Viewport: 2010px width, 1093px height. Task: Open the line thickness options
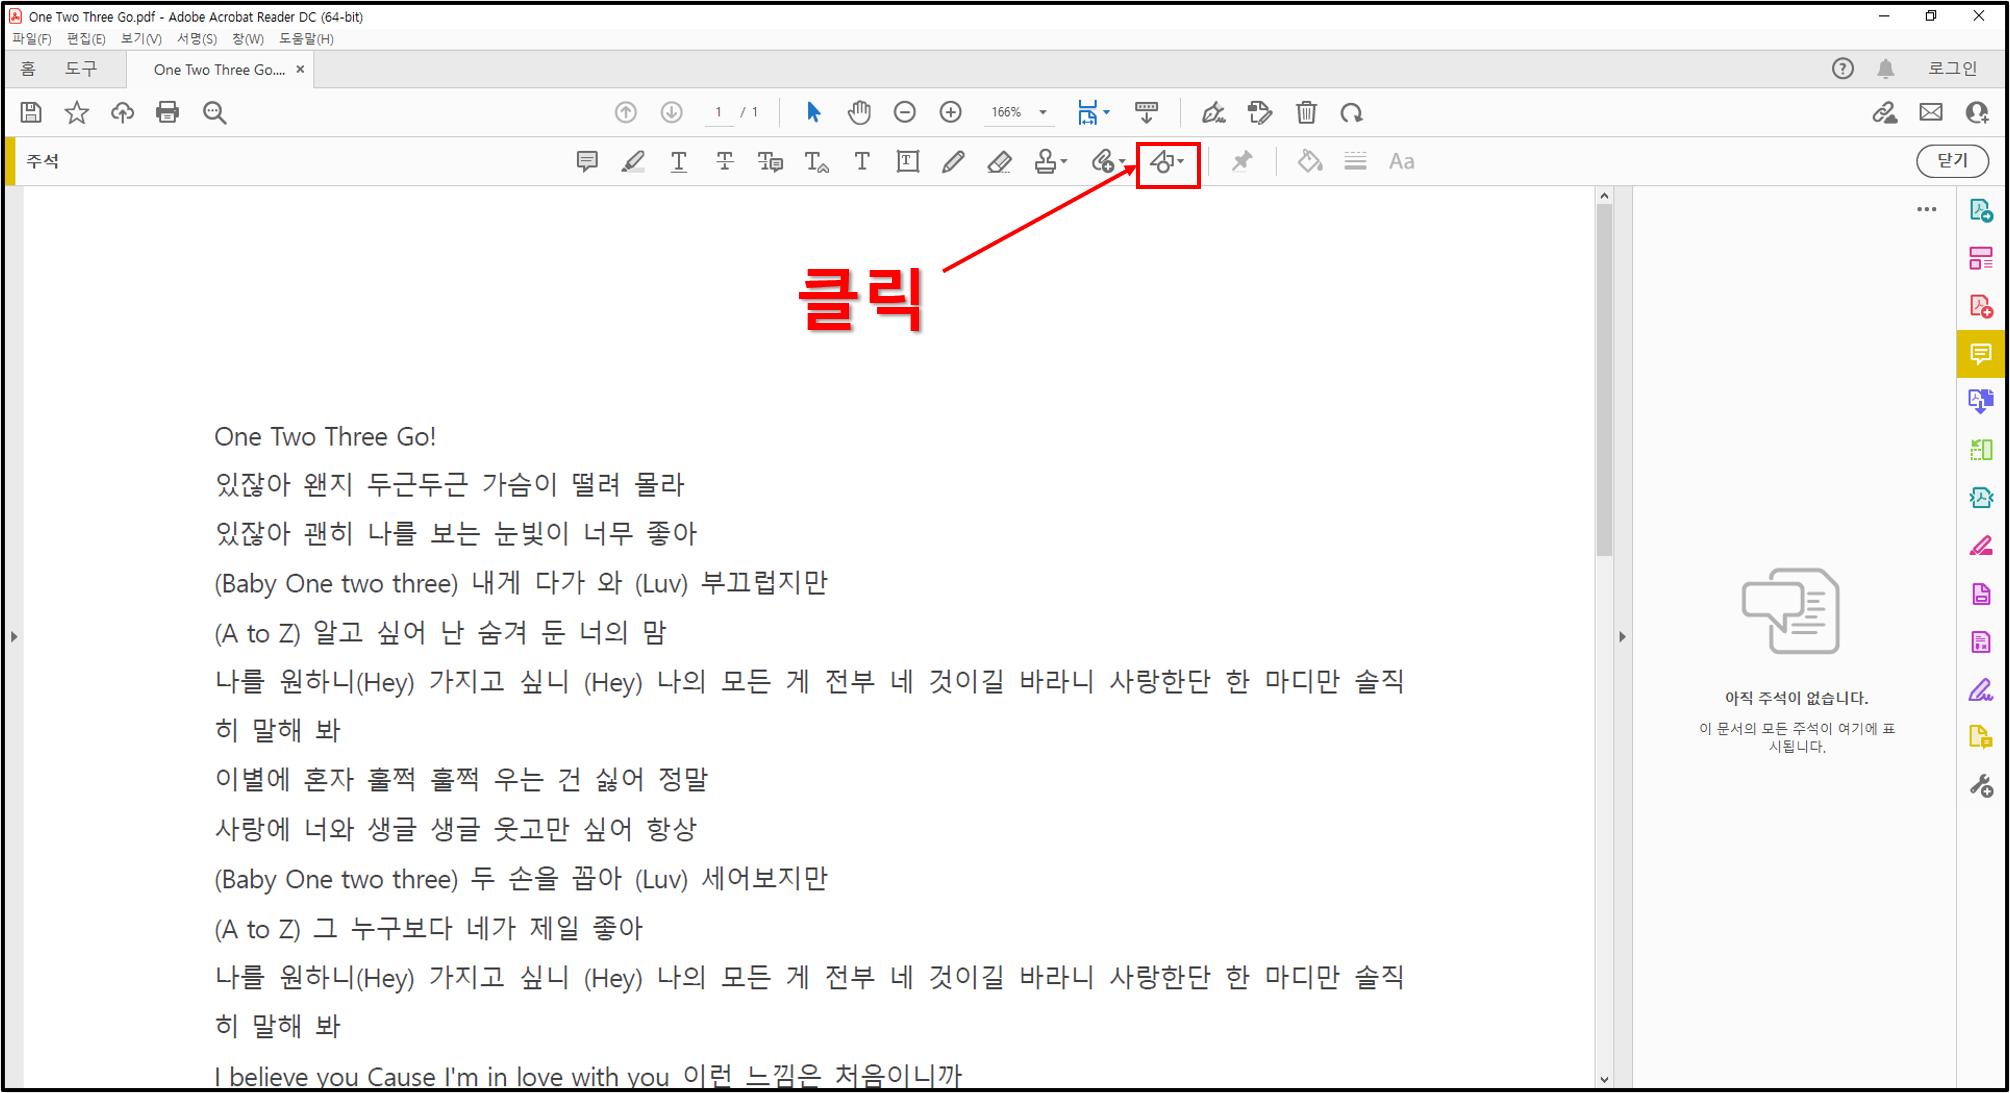[1355, 162]
